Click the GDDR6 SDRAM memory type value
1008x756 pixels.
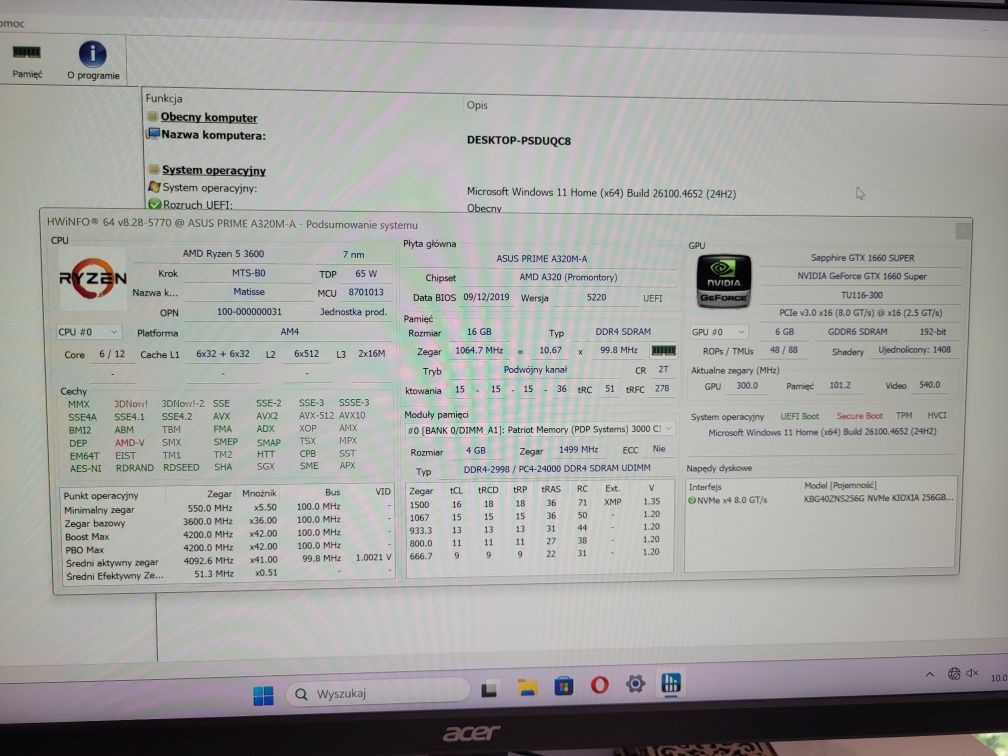click(x=858, y=332)
